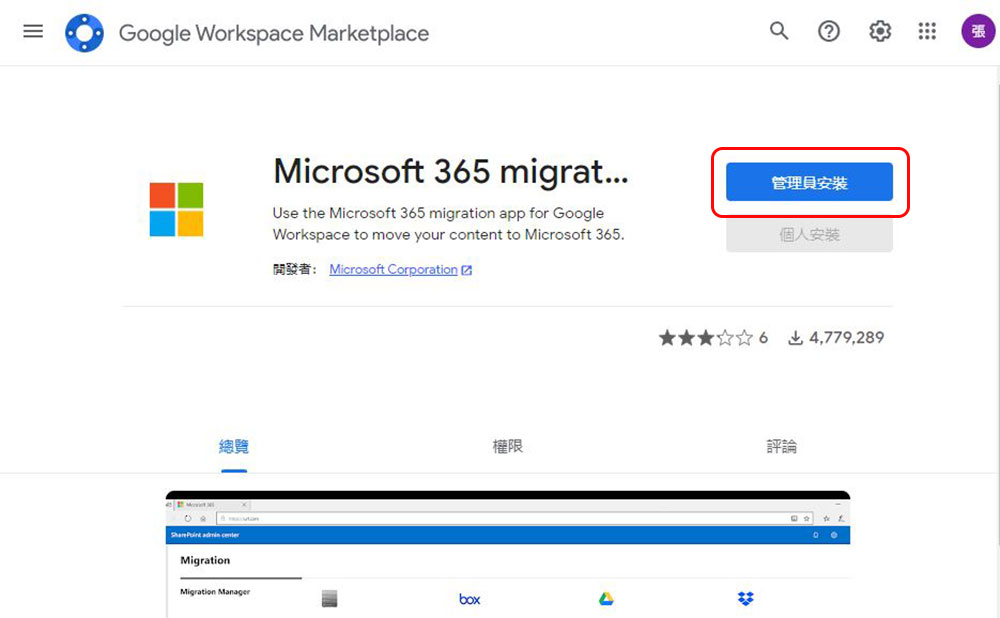Image resolution: width=1000 pixels, height=618 pixels.
Task: Click the Google Workspace Marketplace logo
Action: pos(84,33)
